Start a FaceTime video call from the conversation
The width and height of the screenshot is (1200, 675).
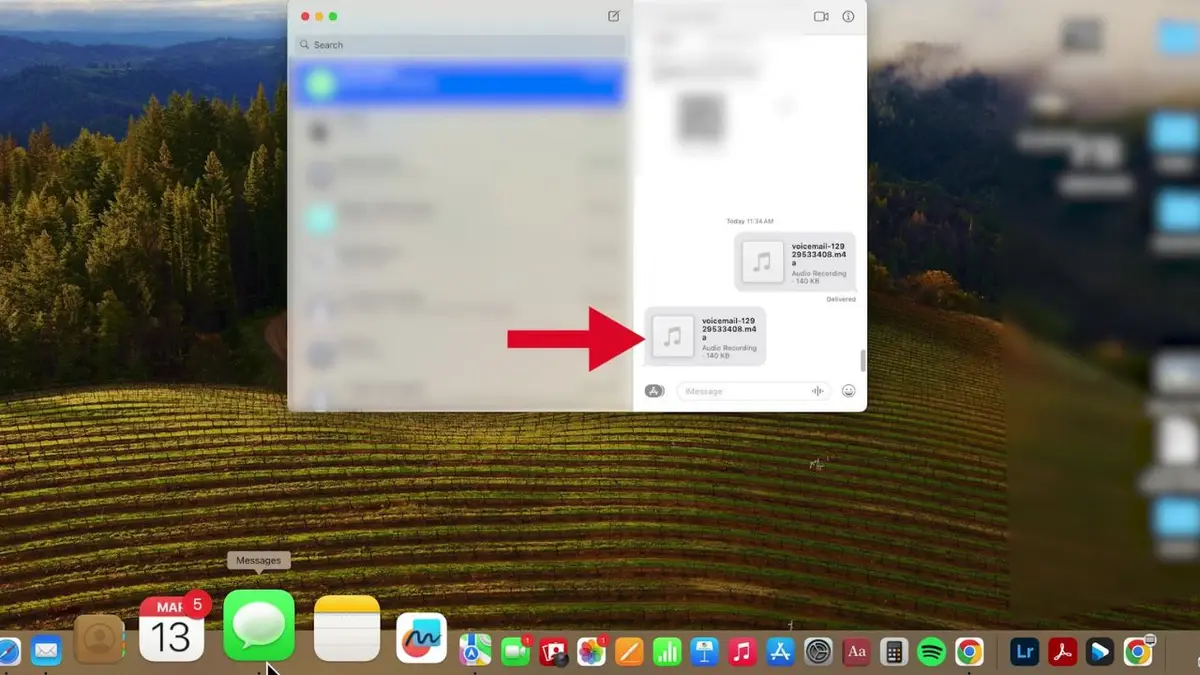pyautogui.click(x=822, y=16)
